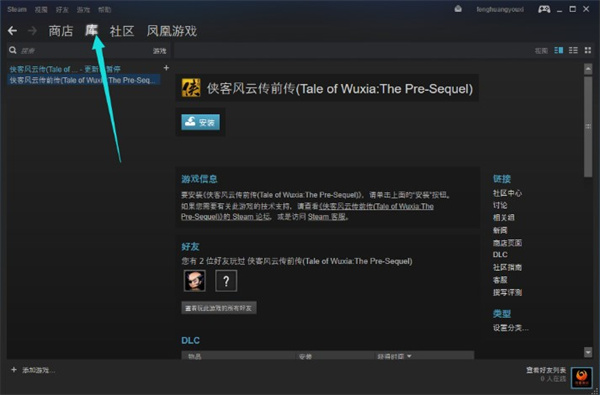Viewport: 600px width, 395px height.
Task: Open the 商店 tab
Action: click(x=60, y=31)
